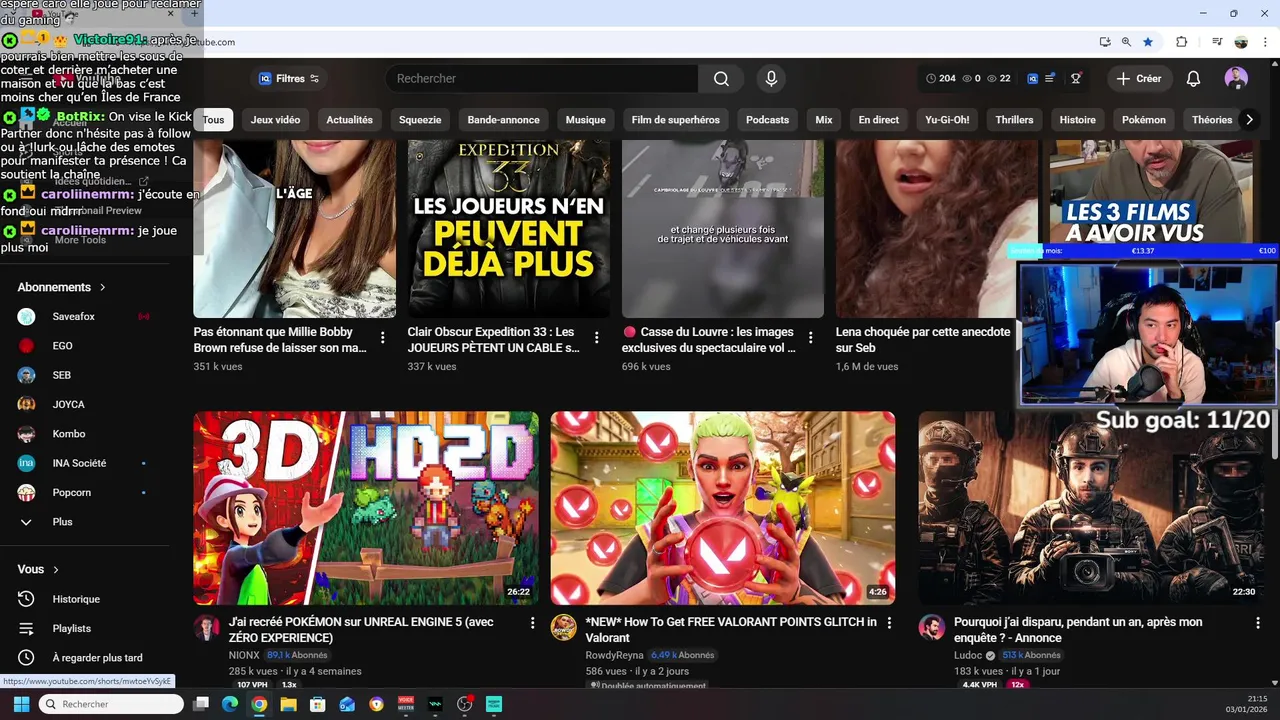Expand the Abonnements section chevron
Screen dimensions: 1280x720
click(102, 288)
